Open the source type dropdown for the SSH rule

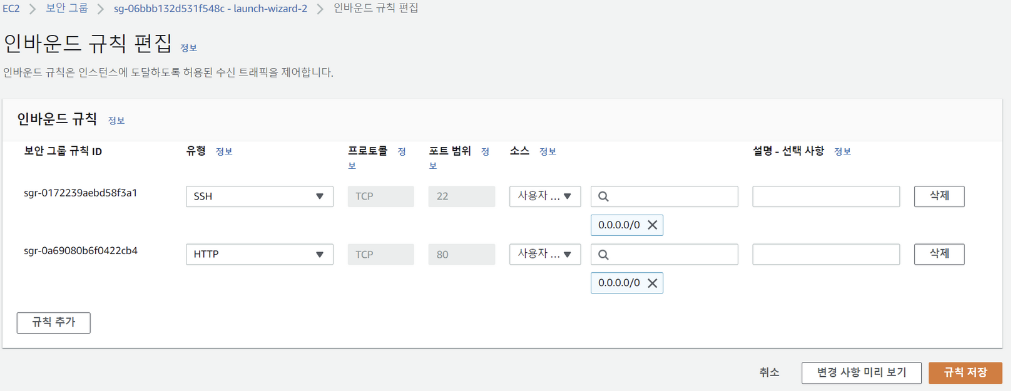click(x=545, y=197)
